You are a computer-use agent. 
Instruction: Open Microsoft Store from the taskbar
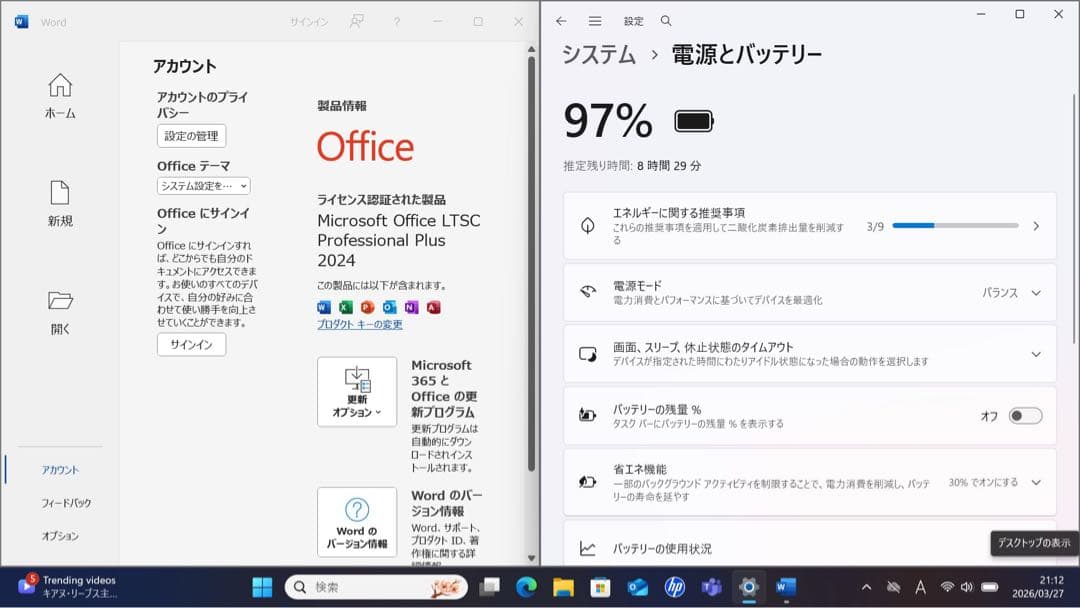point(601,587)
